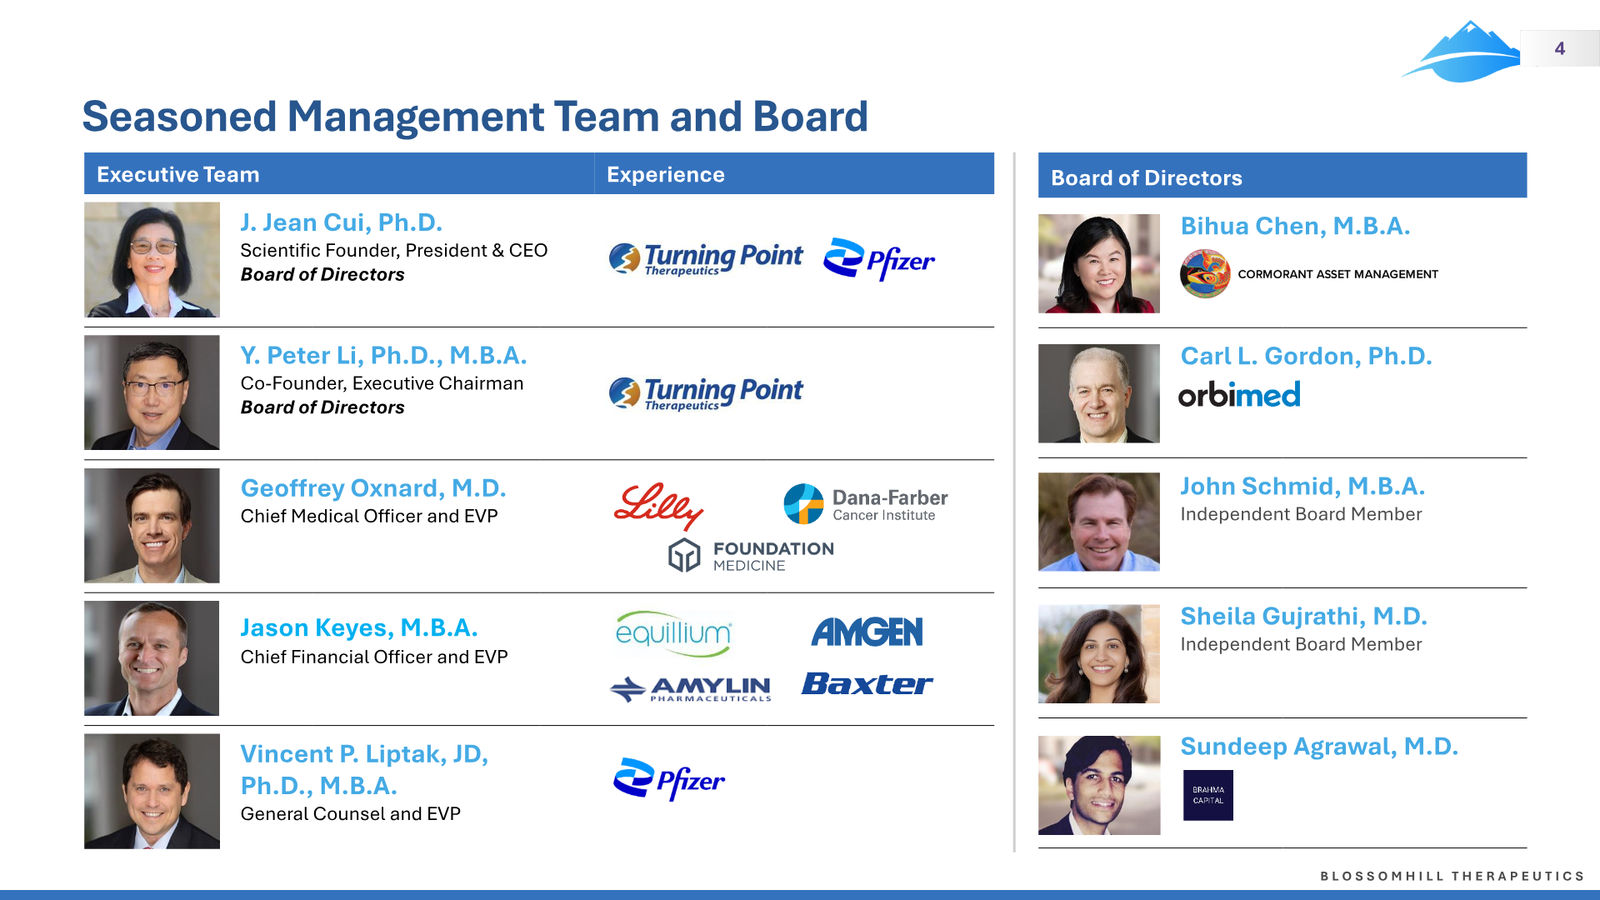The height and width of the screenshot is (900, 1600).
Task: Click the Blossom Hill mountain logo
Action: pyautogui.click(x=1461, y=51)
